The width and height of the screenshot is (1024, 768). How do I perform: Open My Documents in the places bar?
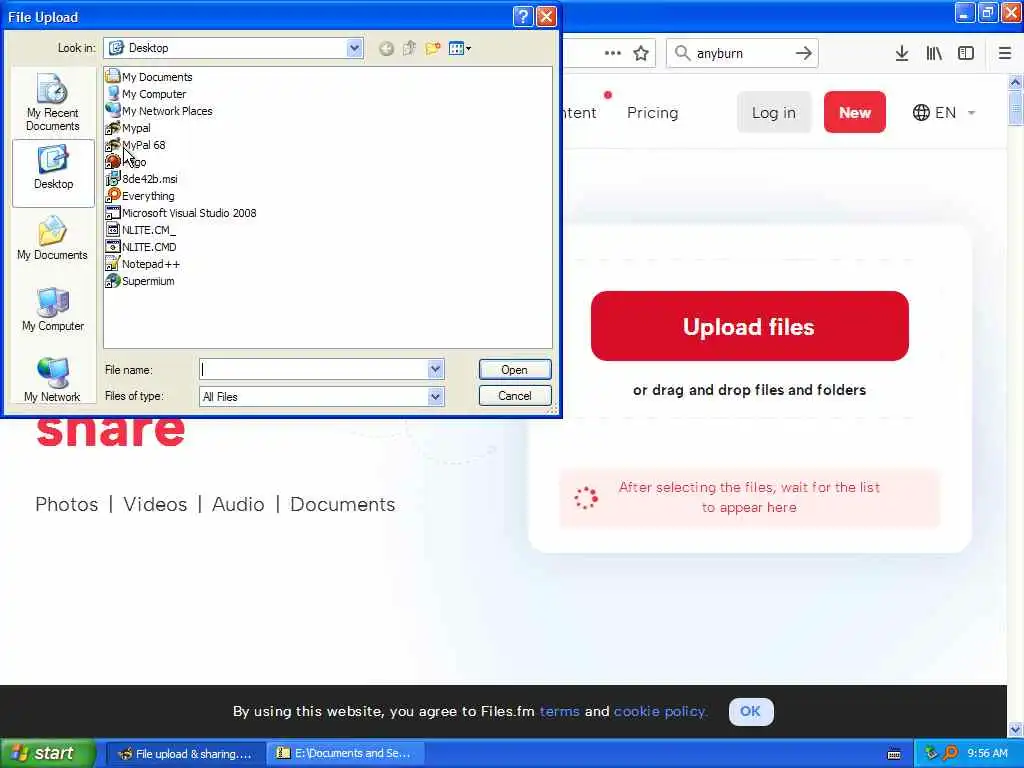(x=53, y=238)
